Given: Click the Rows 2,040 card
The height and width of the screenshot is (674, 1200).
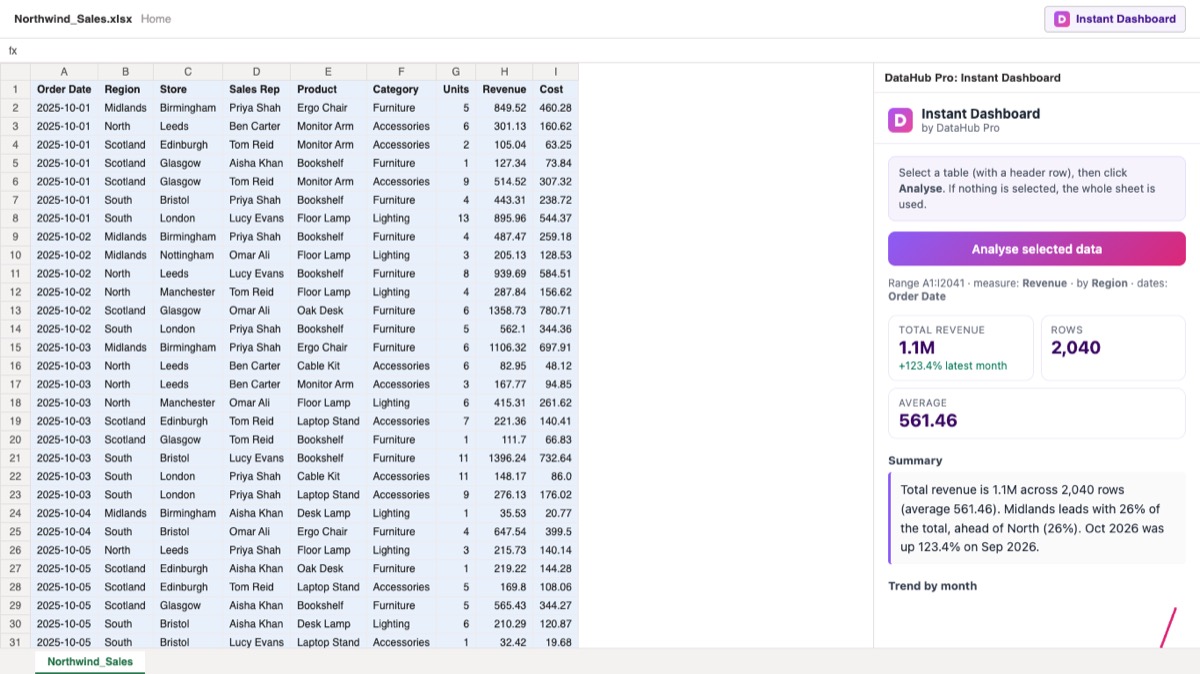Looking at the screenshot, I should click(1113, 348).
